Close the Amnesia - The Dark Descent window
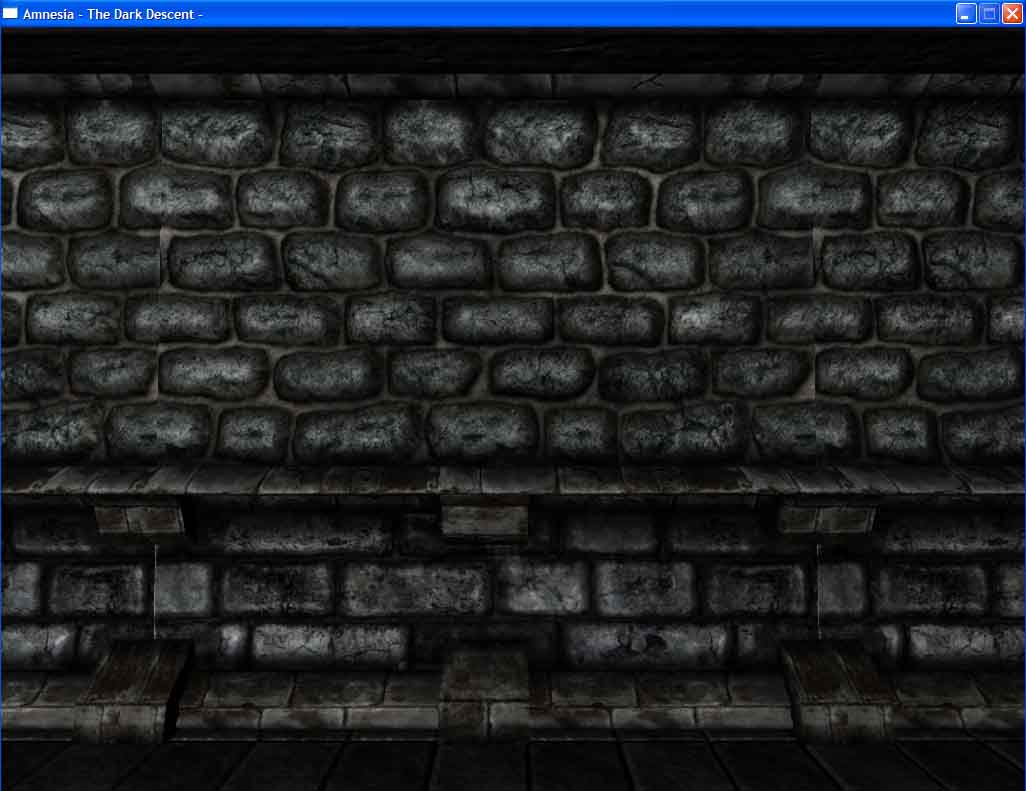Screen dimensions: 1026x791 click(1011, 14)
